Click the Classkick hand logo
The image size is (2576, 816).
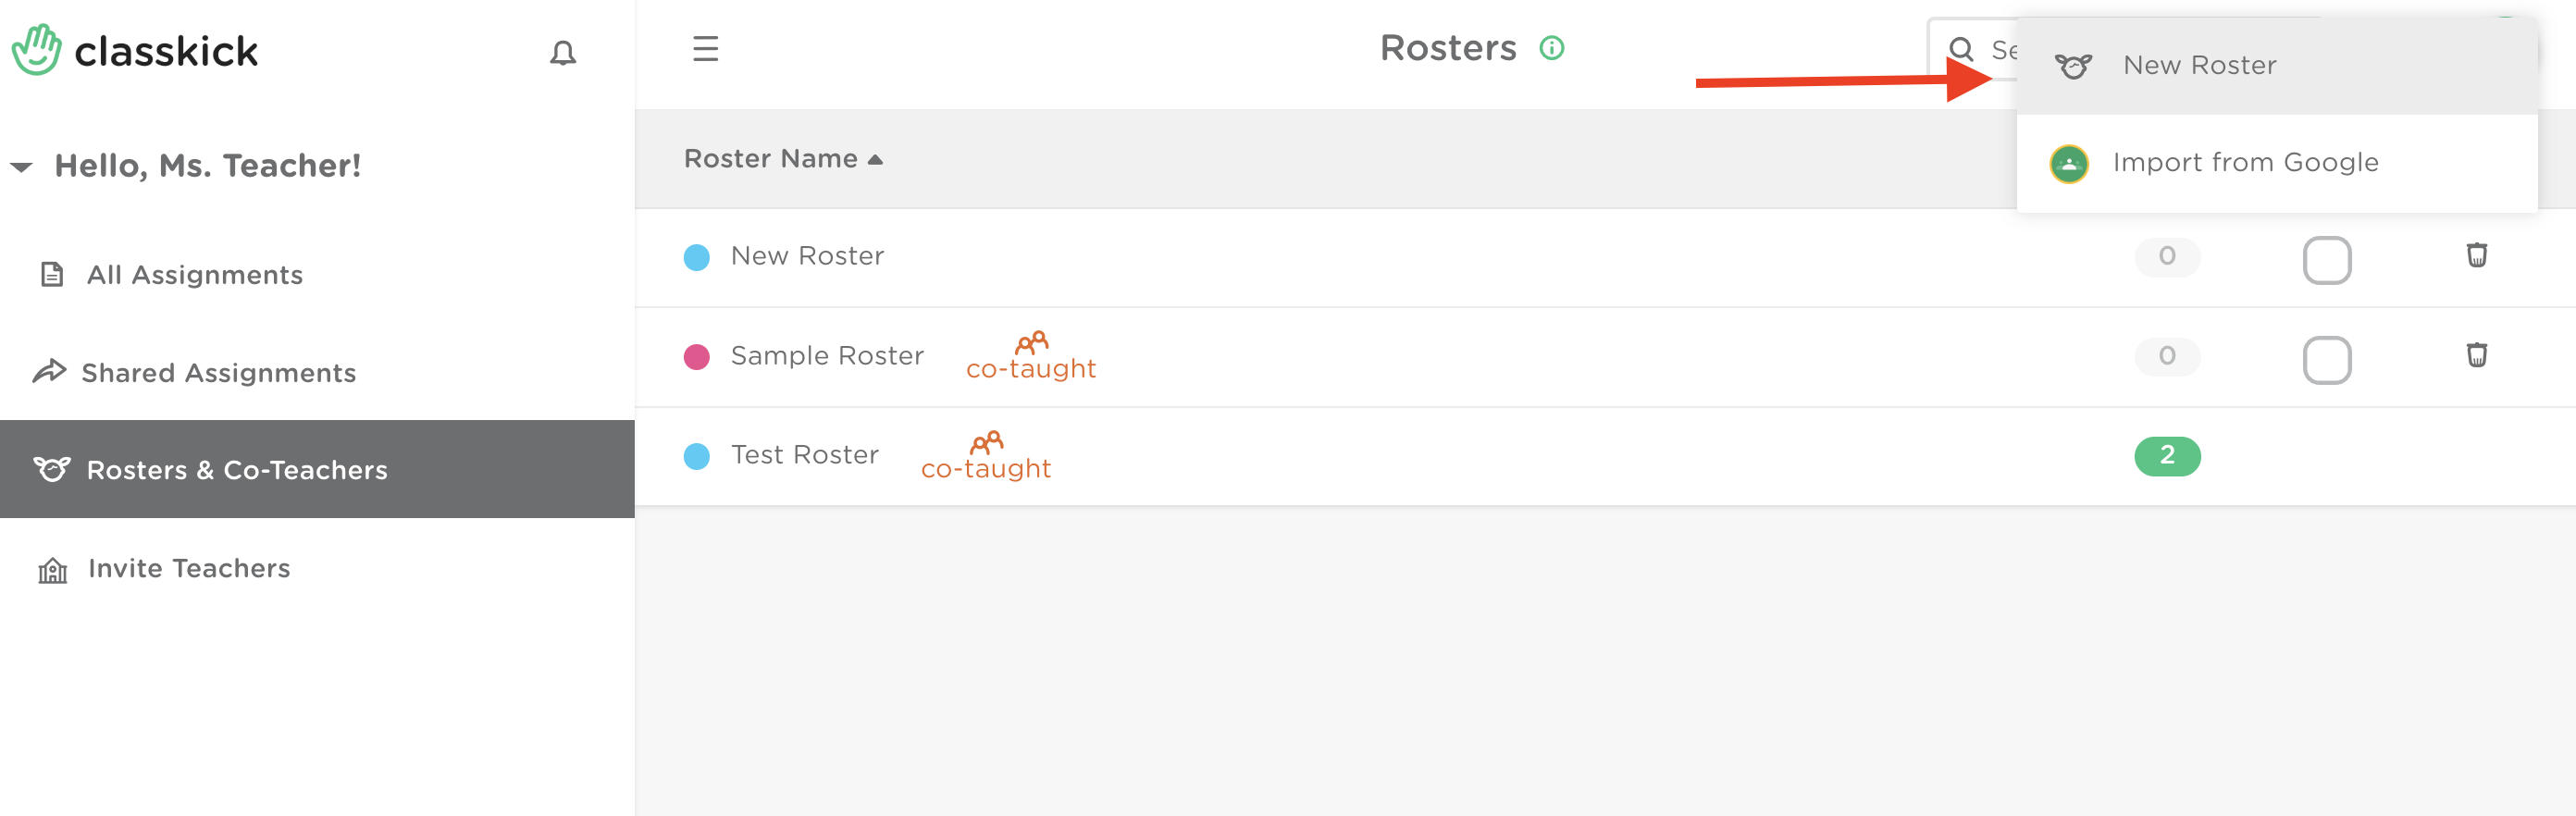click(37, 50)
